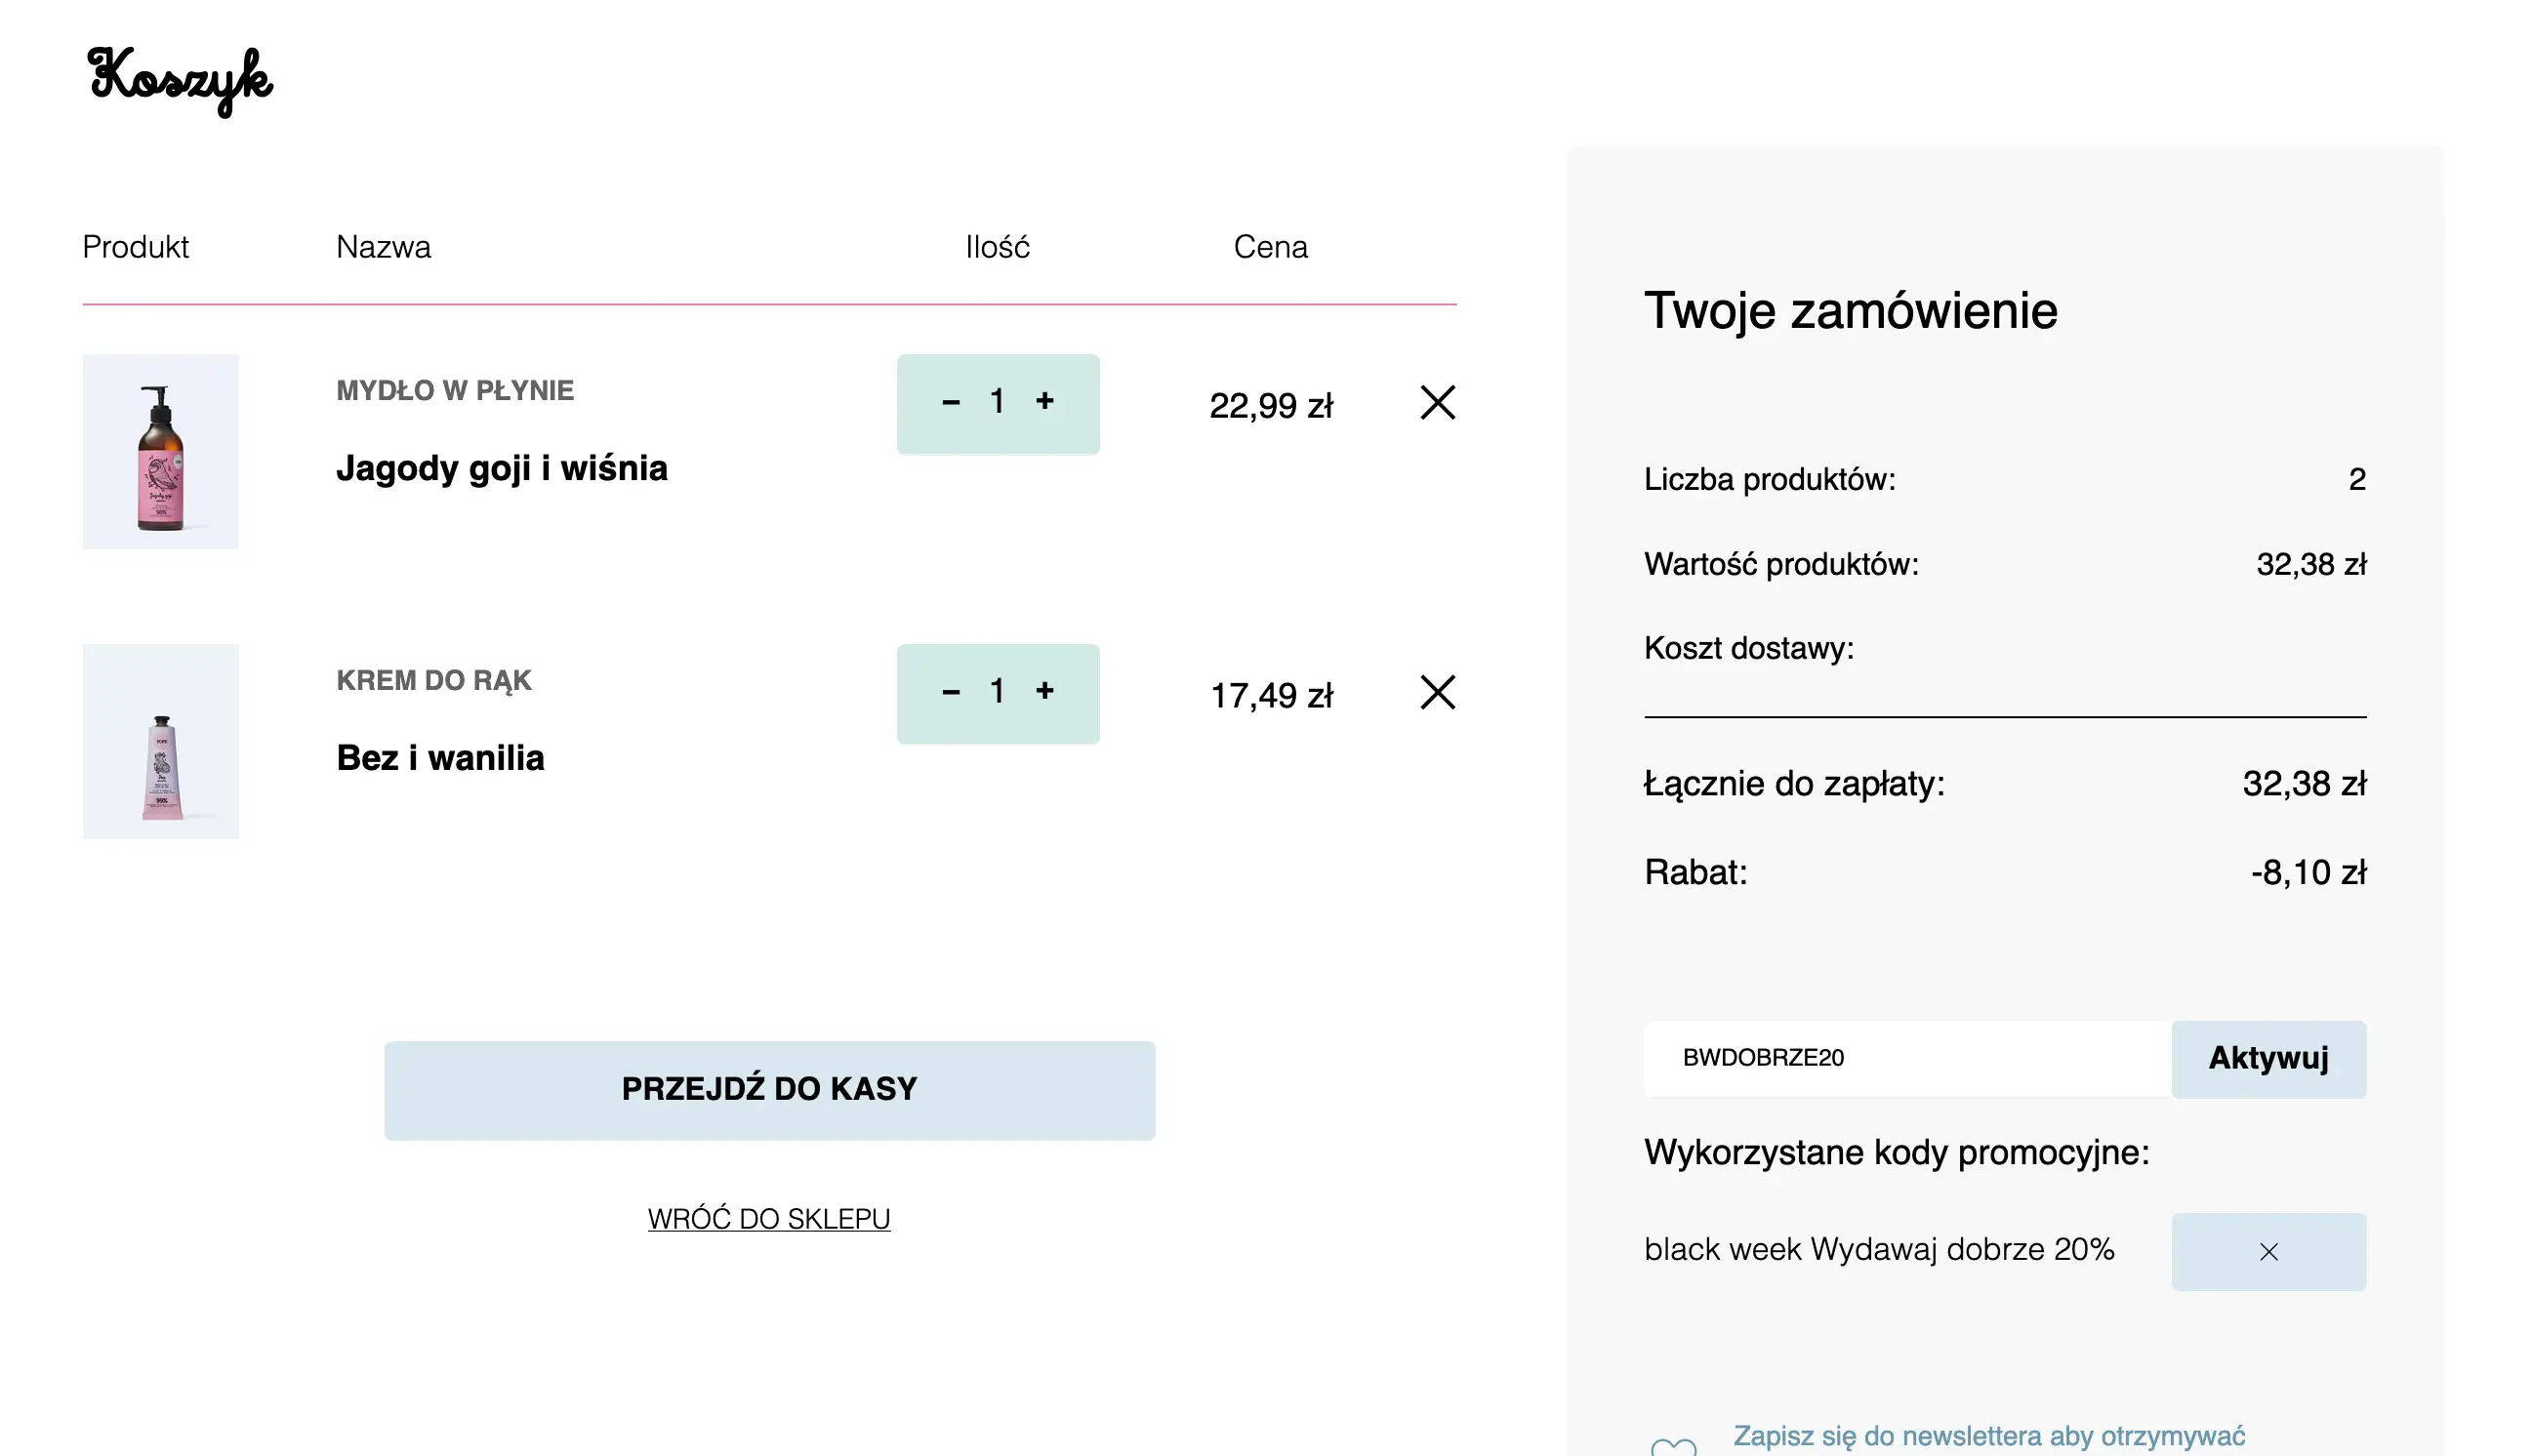Image resolution: width=2532 pixels, height=1456 pixels.
Task: Decrease quantity of Bez i wanilia cream
Action: point(950,692)
